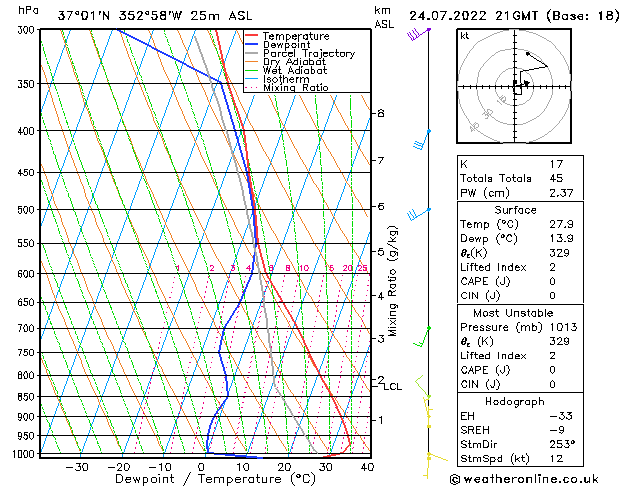Click the blue wind barb at 400 hPa

[422, 139]
